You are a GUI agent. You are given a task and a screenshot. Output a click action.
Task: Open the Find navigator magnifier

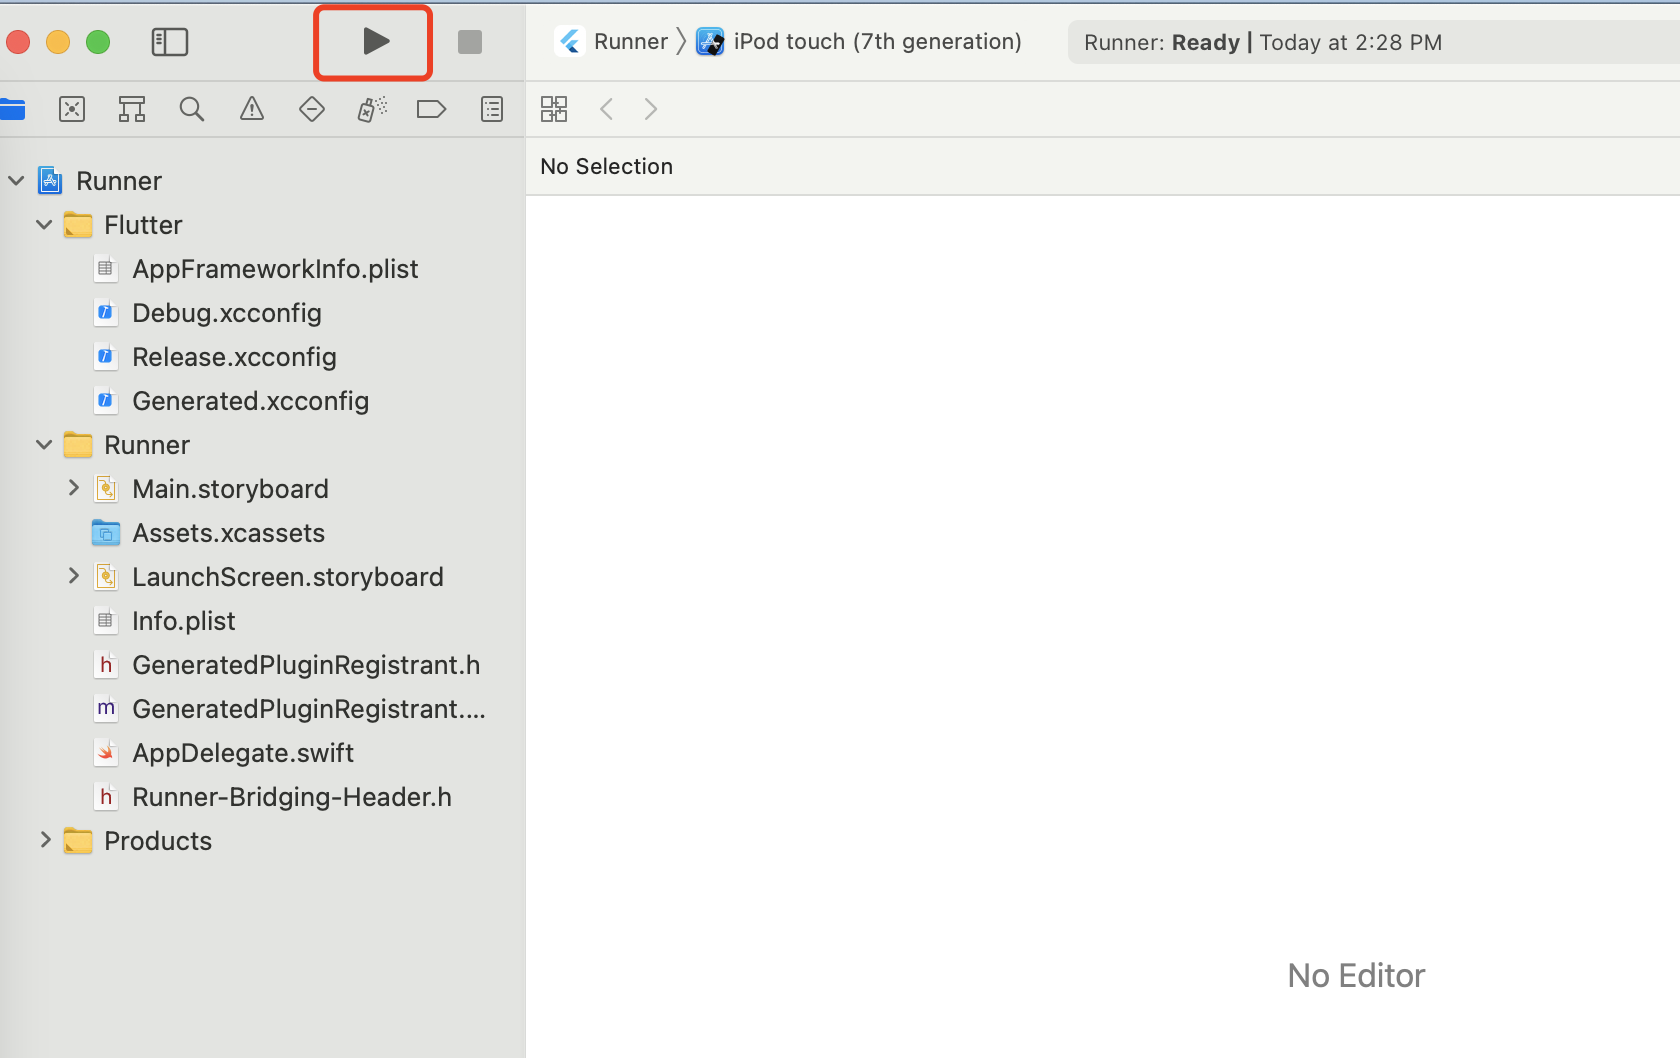192,109
